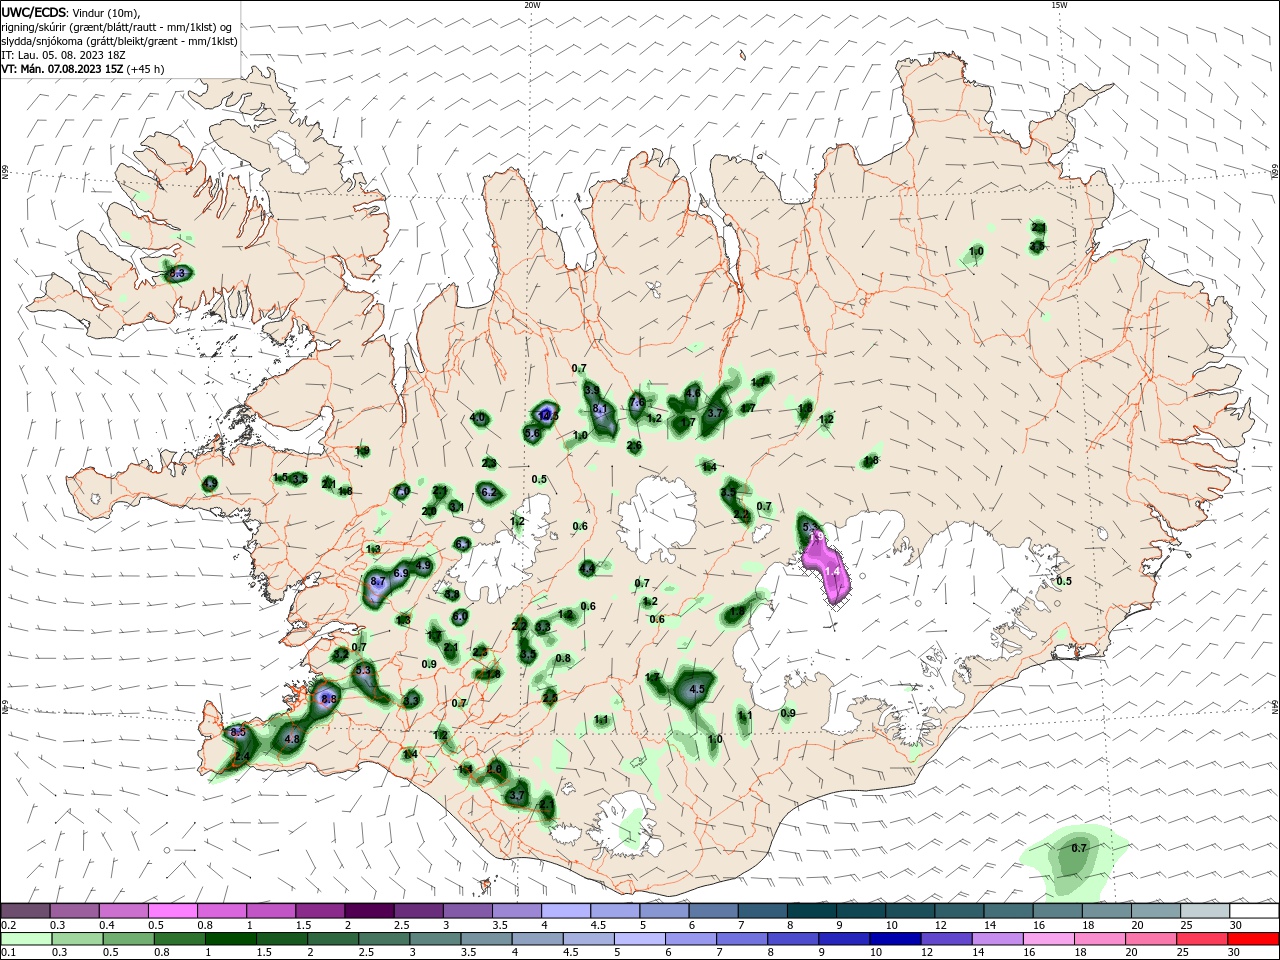Click the bright pink 0.5 swatch in the upper legend

tap(172, 911)
